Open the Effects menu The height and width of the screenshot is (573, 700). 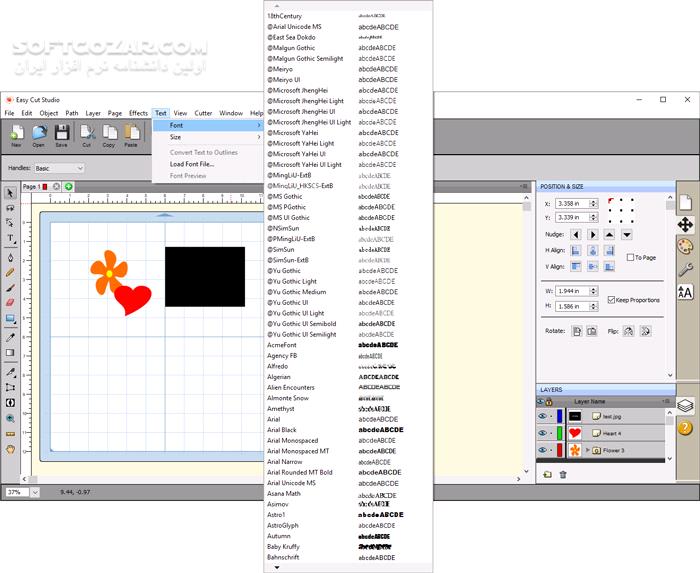138,113
